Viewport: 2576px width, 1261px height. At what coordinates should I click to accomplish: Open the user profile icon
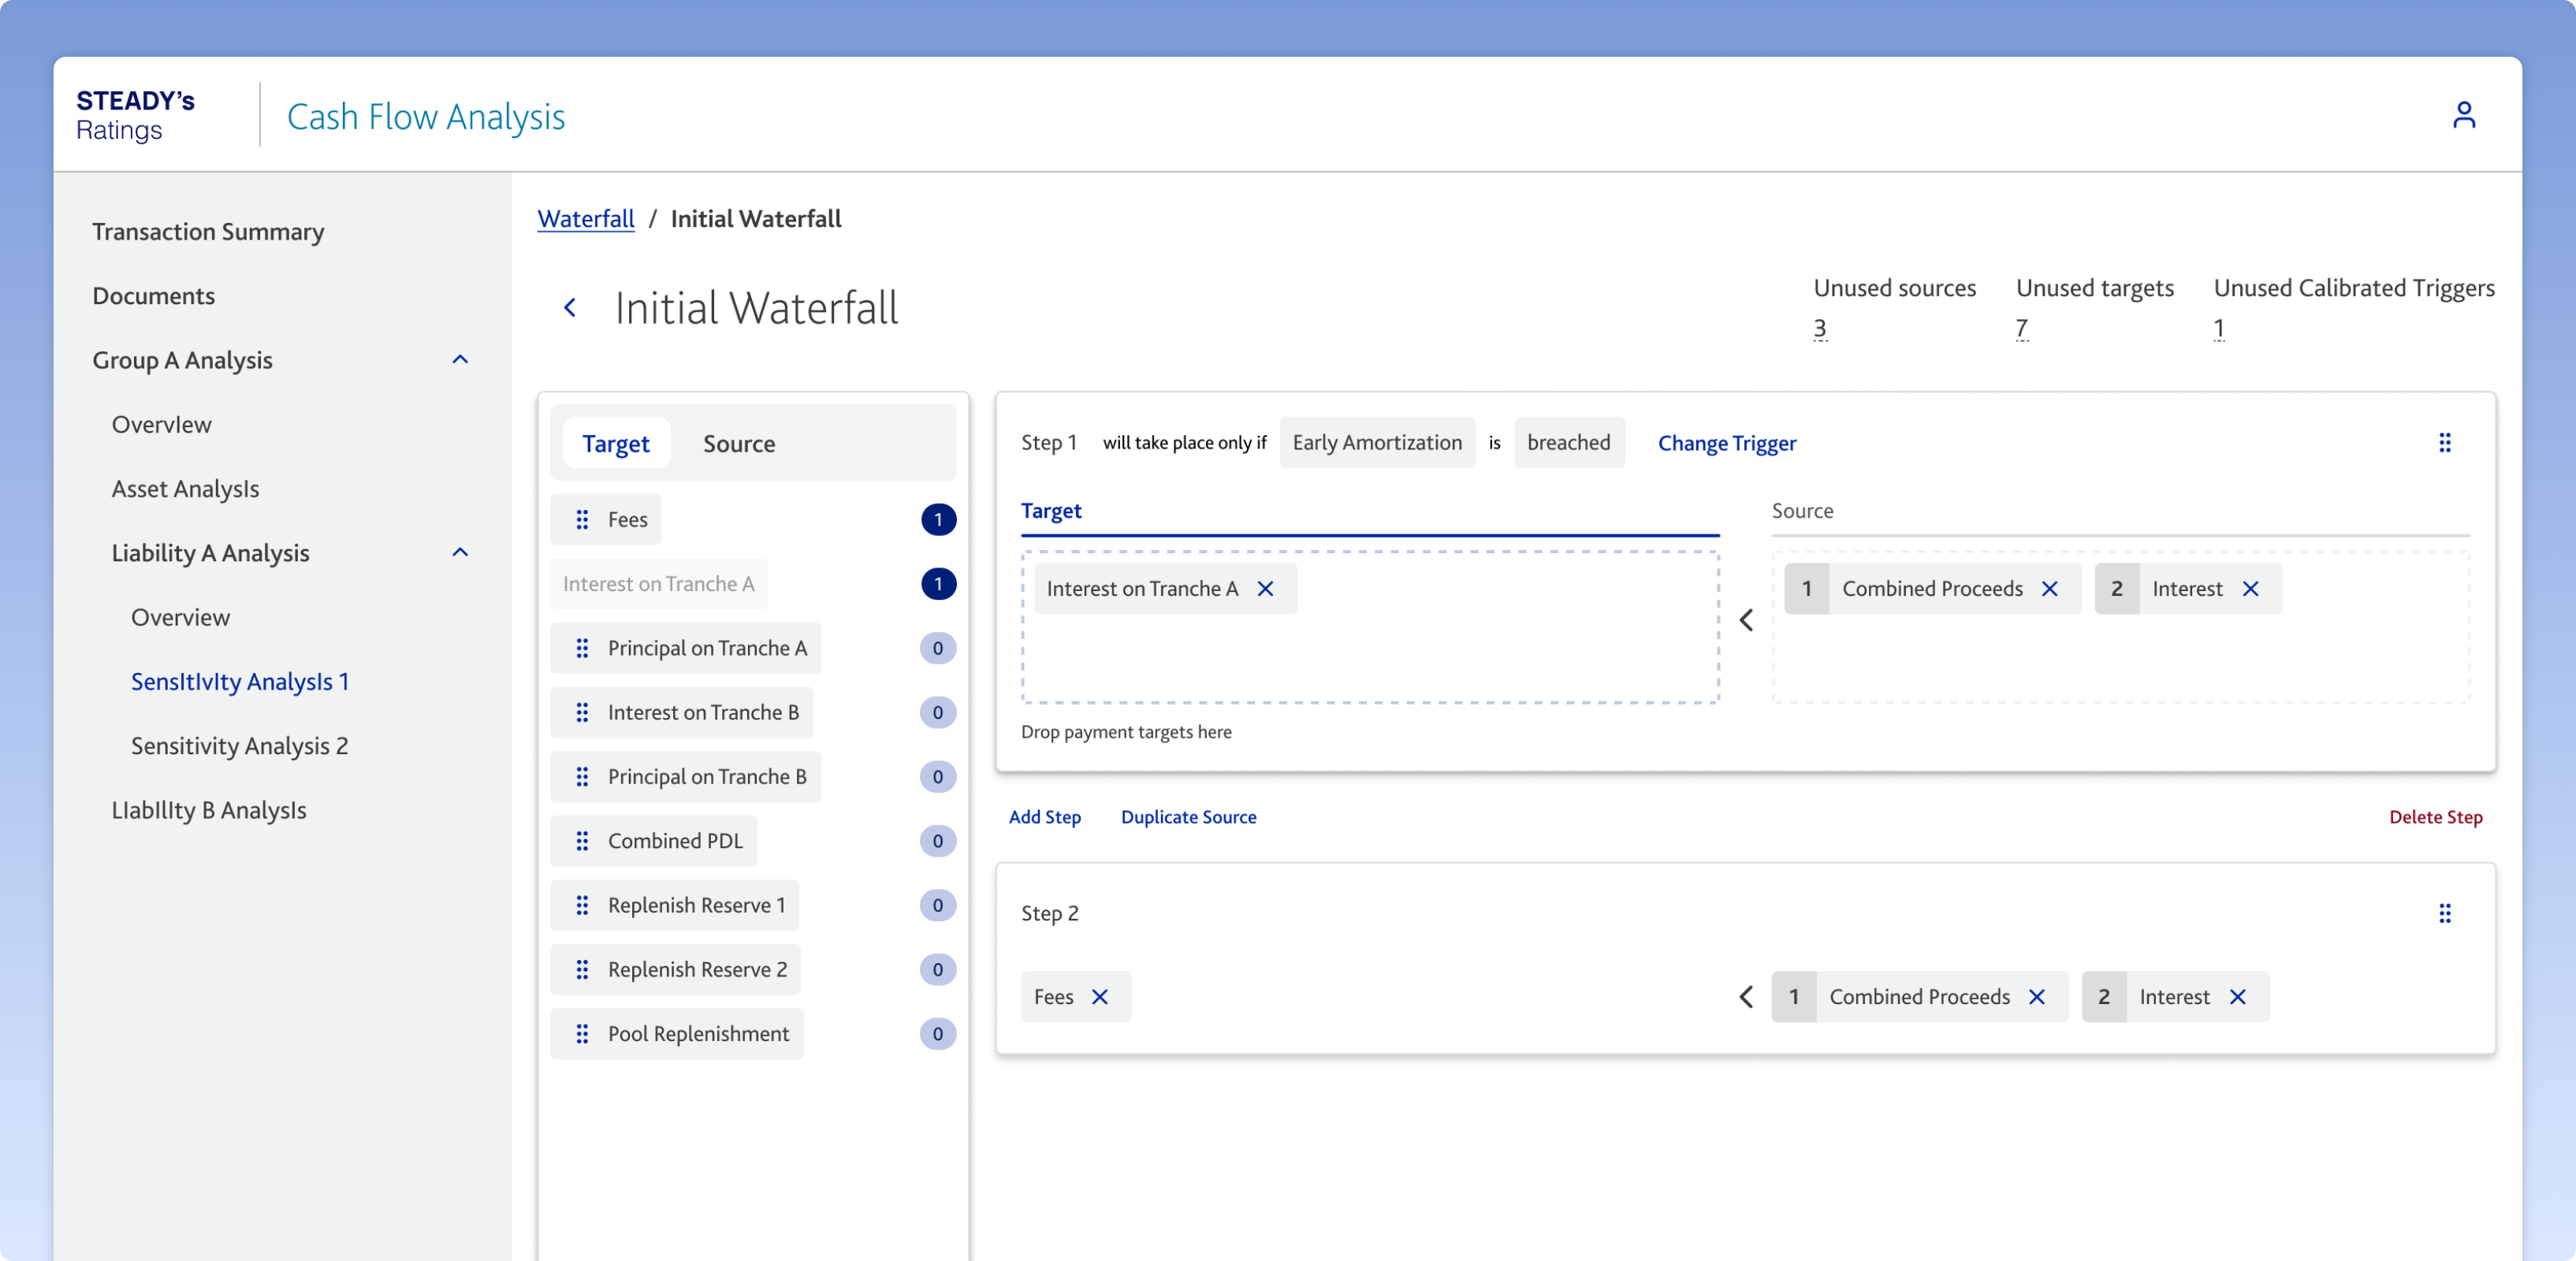pyautogui.click(x=2463, y=115)
